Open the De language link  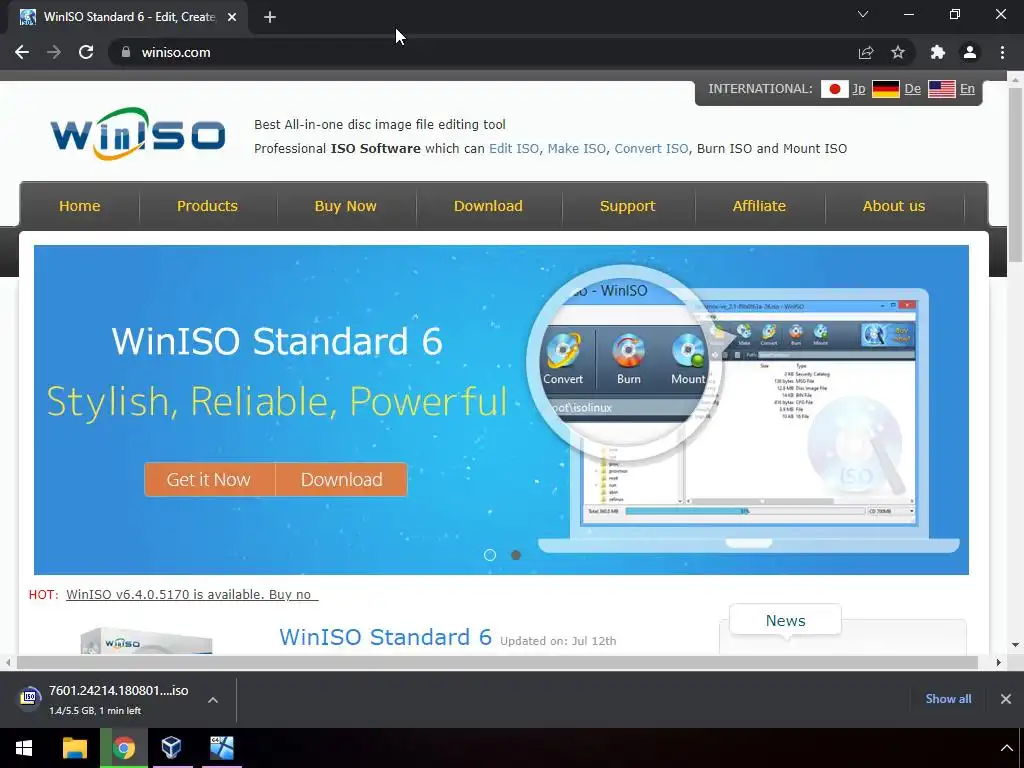[x=912, y=89]
